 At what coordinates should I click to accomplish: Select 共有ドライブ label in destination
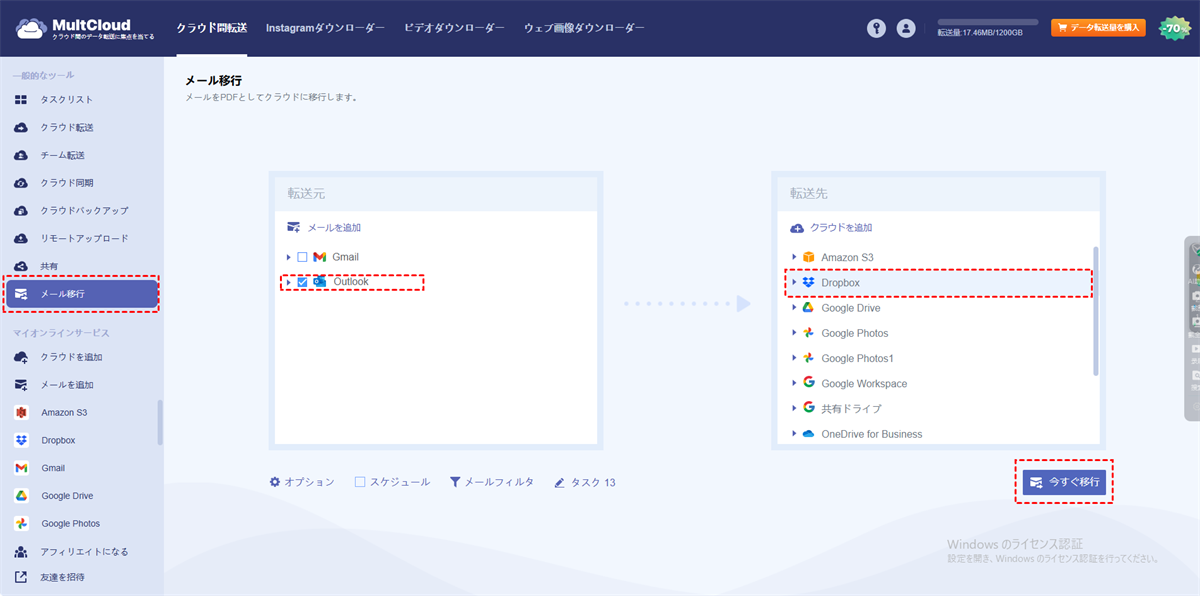click(x=851, y=409)
